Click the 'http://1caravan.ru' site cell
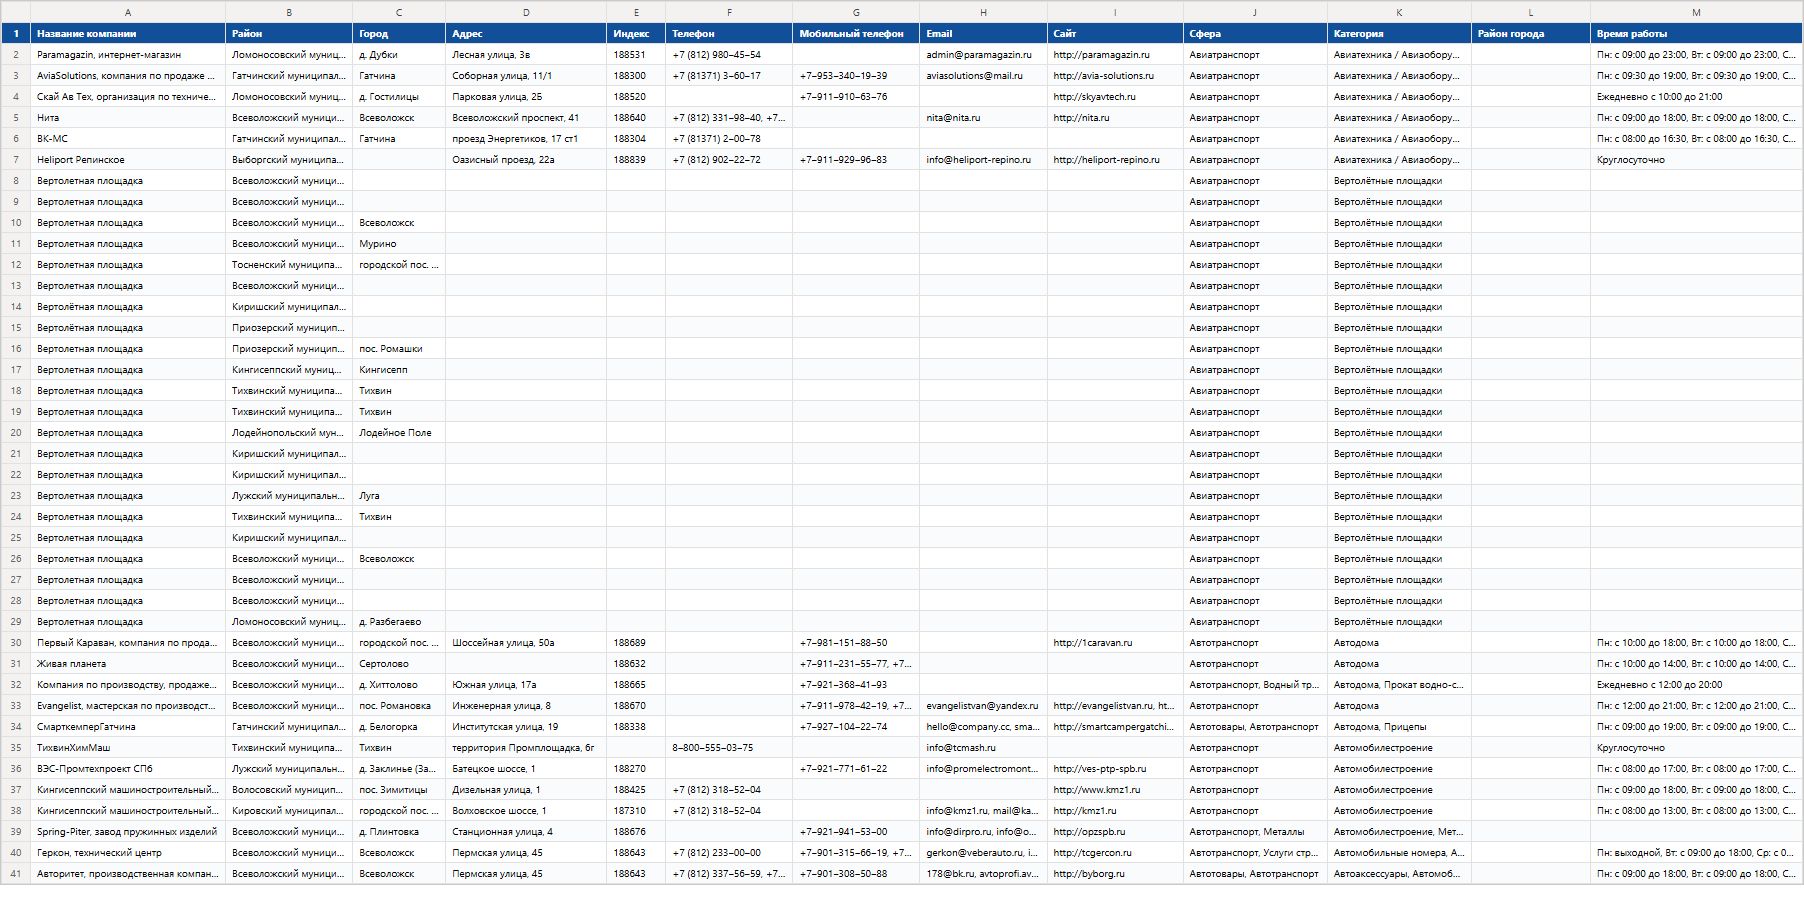 (1115, 643)
